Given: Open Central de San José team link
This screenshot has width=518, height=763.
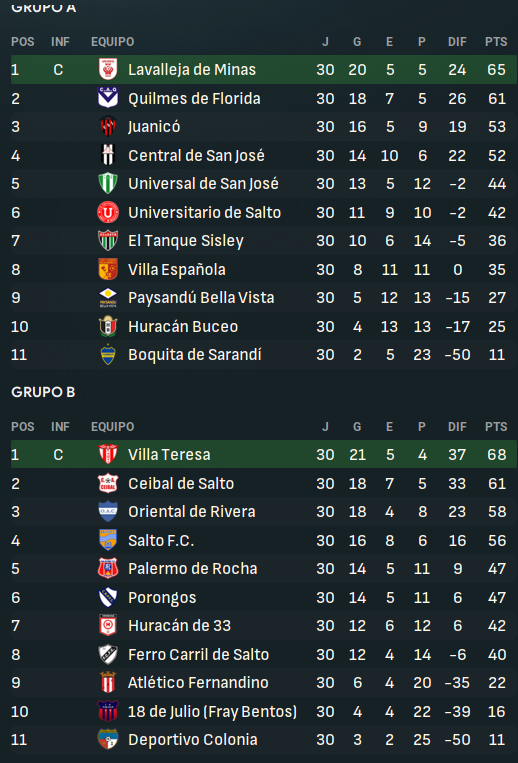Looking at the screenshot, I should [196, 156].
